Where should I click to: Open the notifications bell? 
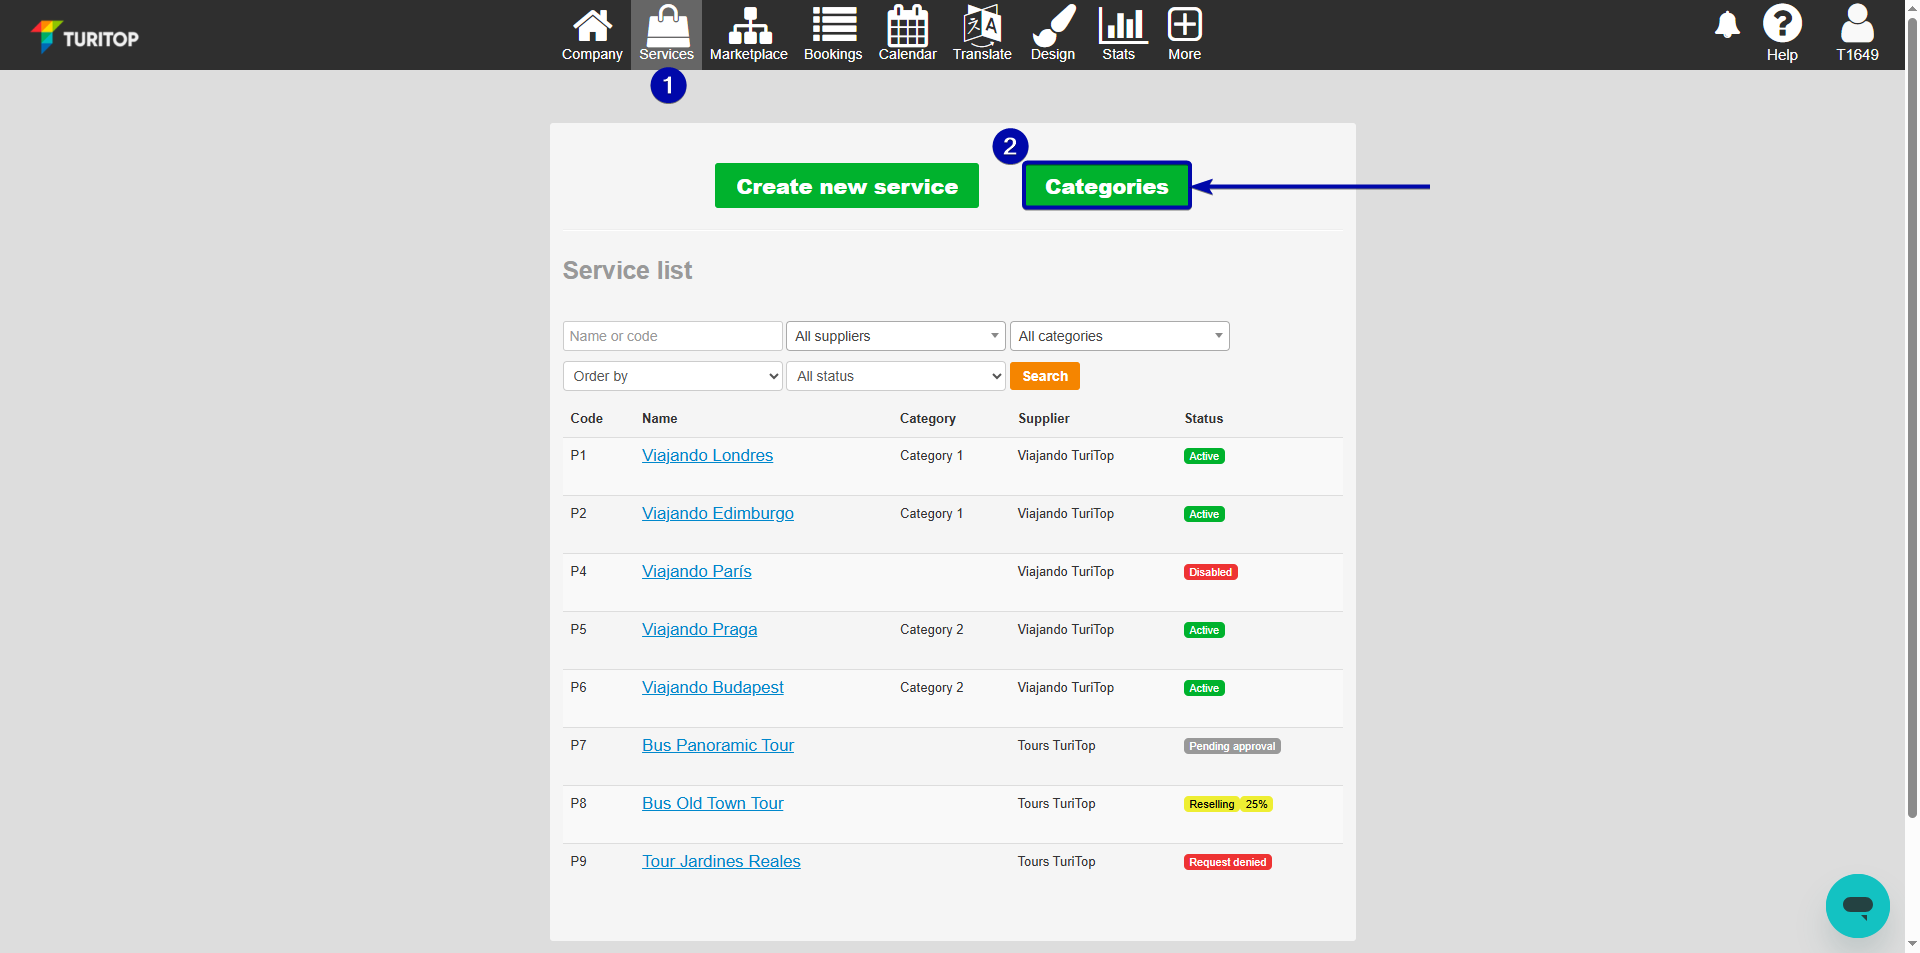point(1727,27)
